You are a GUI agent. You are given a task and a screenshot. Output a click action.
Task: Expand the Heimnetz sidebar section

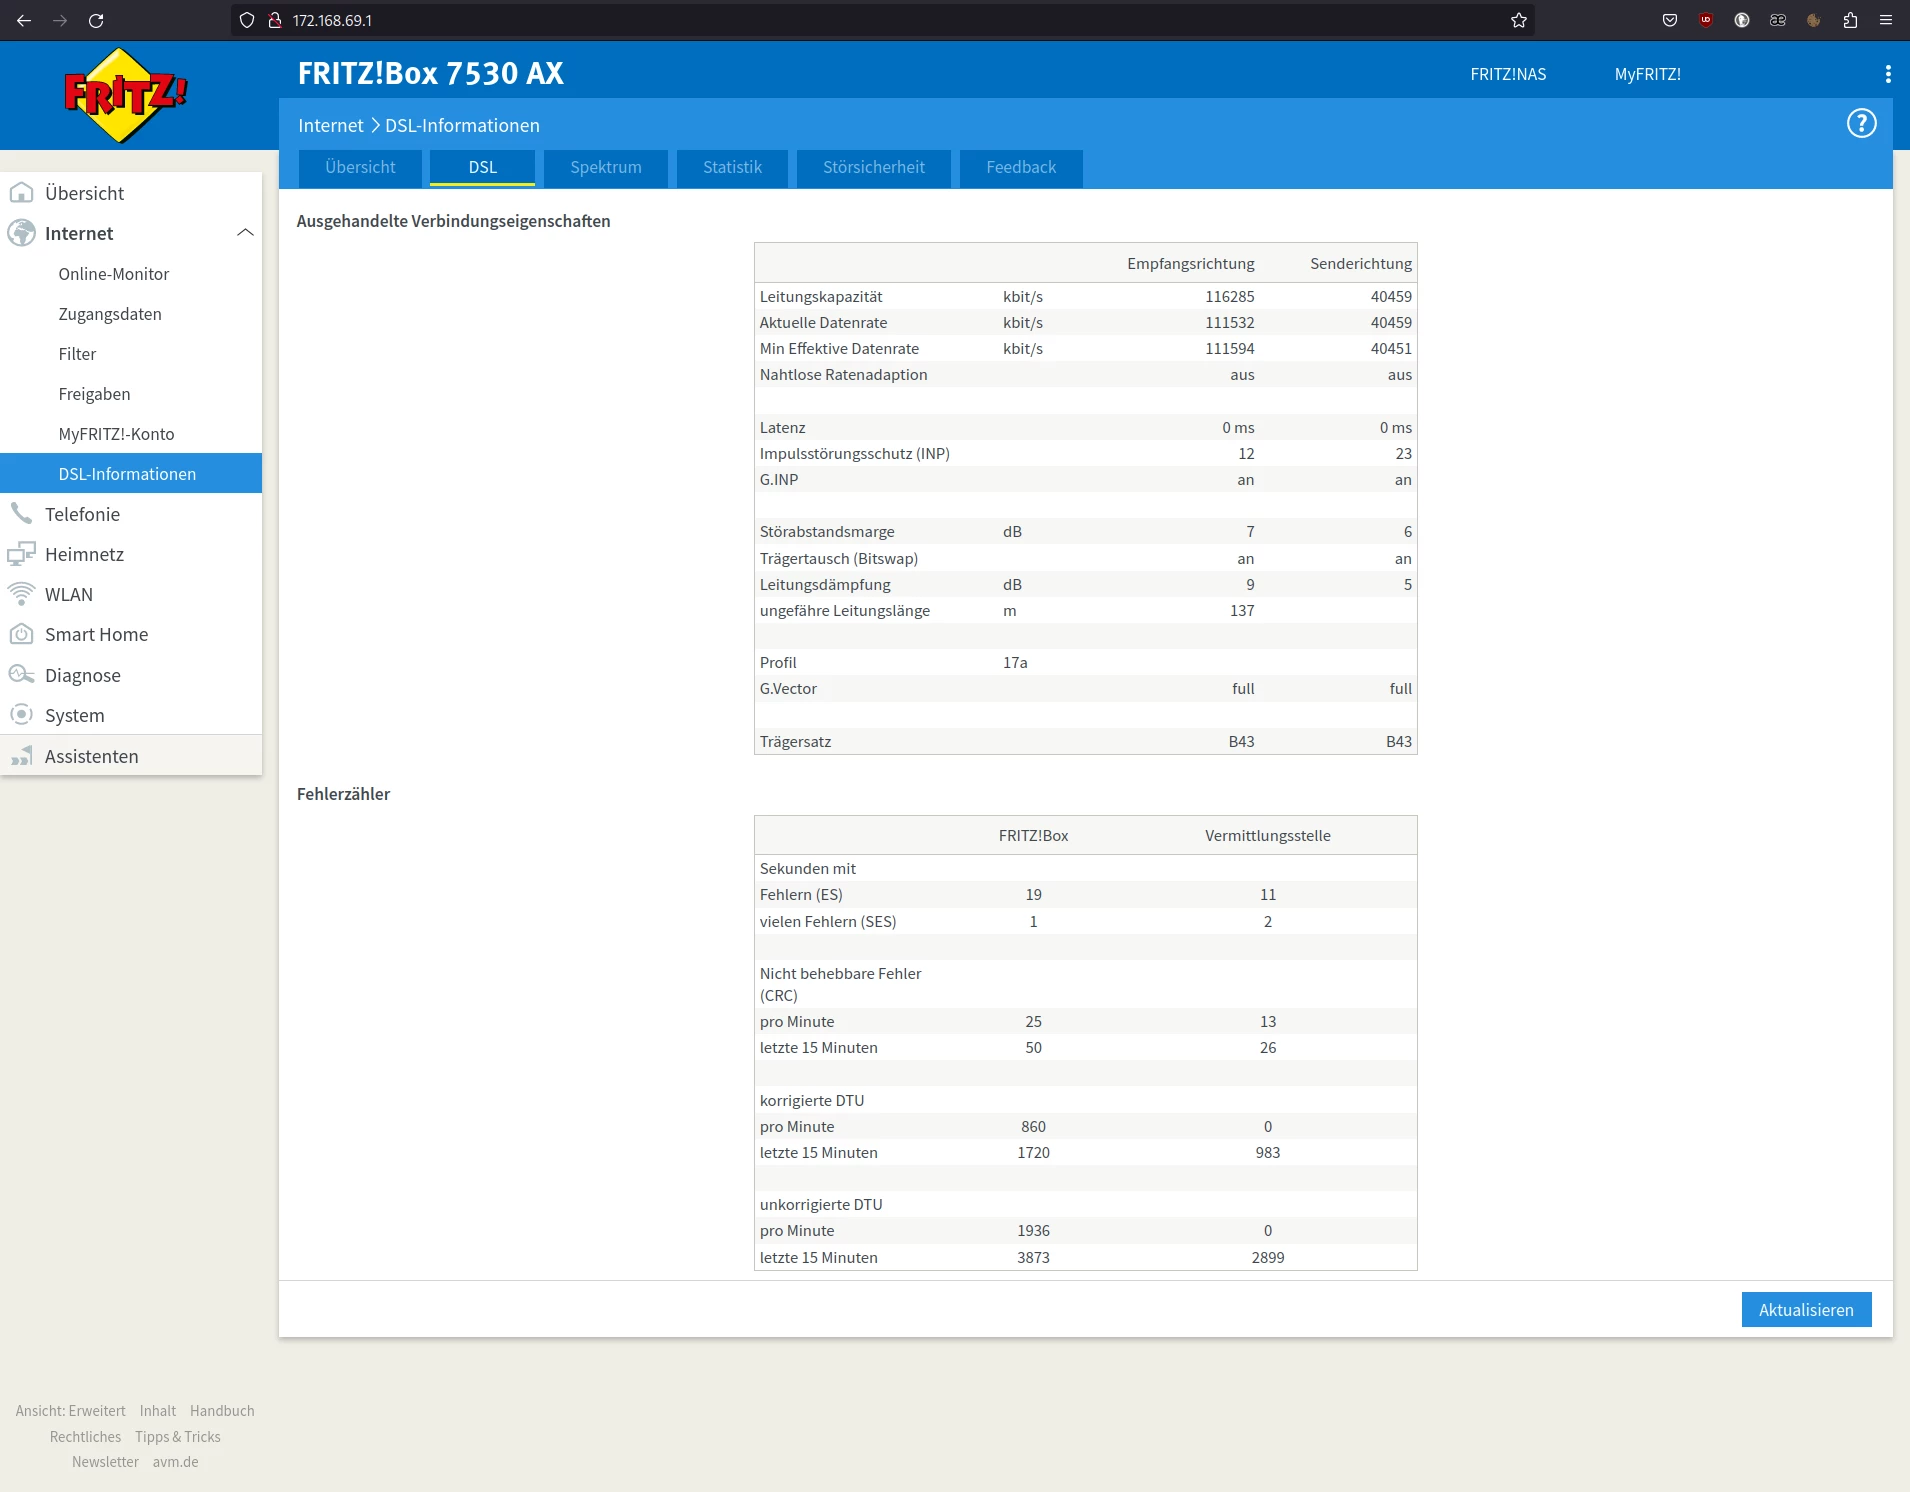point(84,554)
